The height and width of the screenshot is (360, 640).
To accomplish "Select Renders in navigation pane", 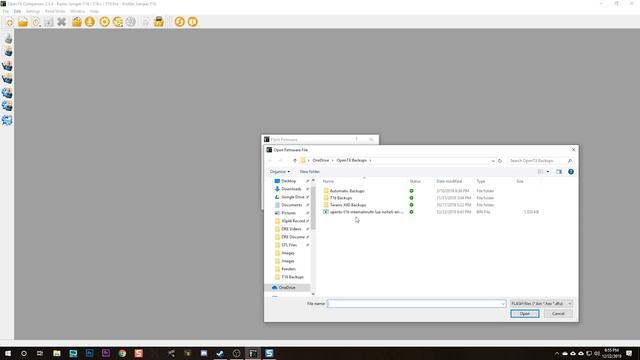I will coord(289,269).
